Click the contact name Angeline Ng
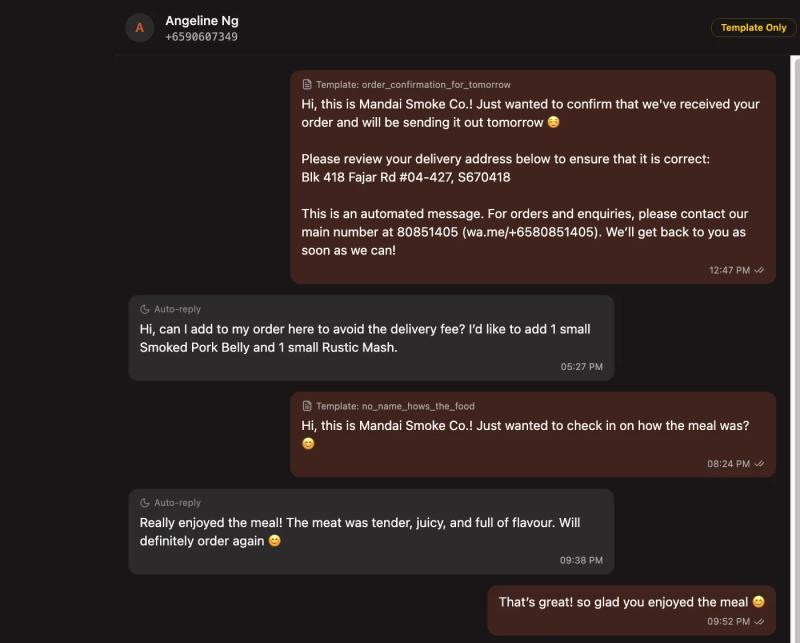 202,21
